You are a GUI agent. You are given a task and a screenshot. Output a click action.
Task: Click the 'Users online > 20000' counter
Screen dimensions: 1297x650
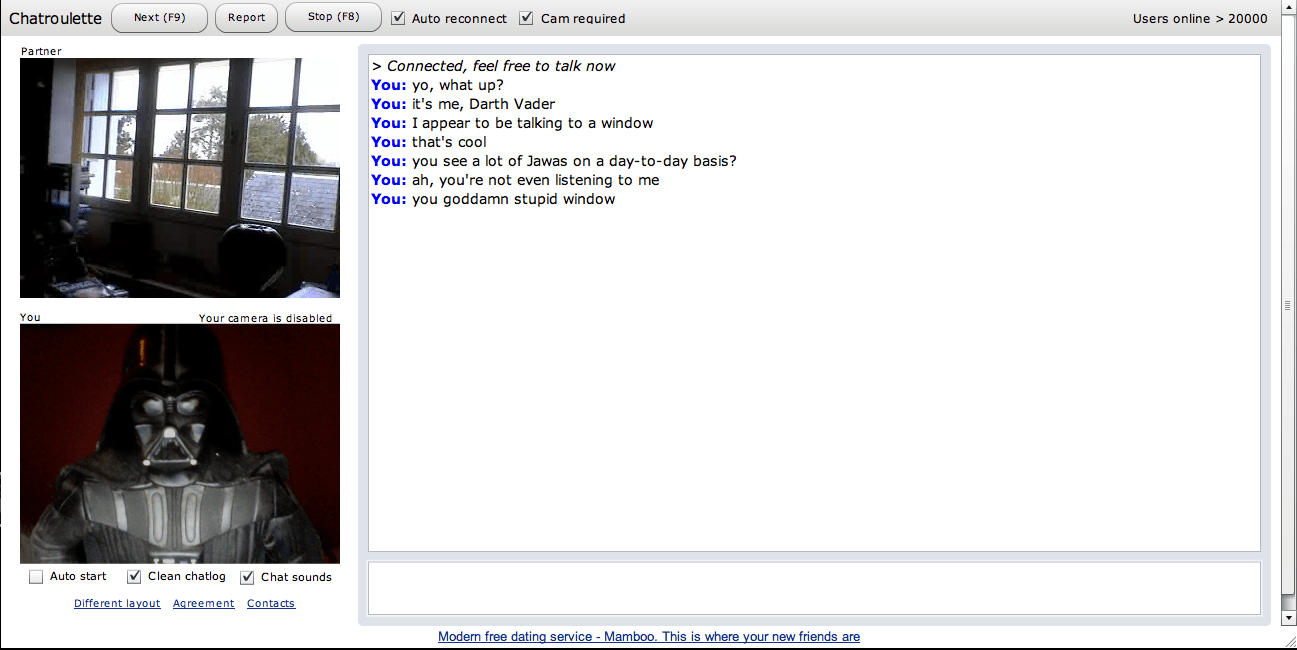(x=1200, y=18)
